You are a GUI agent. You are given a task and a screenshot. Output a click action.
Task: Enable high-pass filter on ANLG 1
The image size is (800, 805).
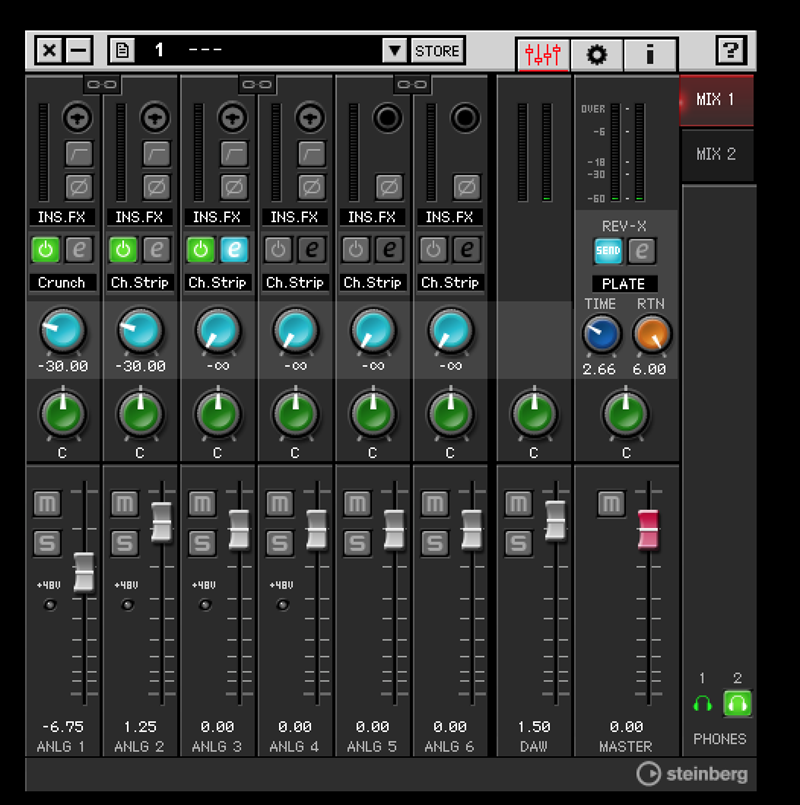click(x=79, y=153)
